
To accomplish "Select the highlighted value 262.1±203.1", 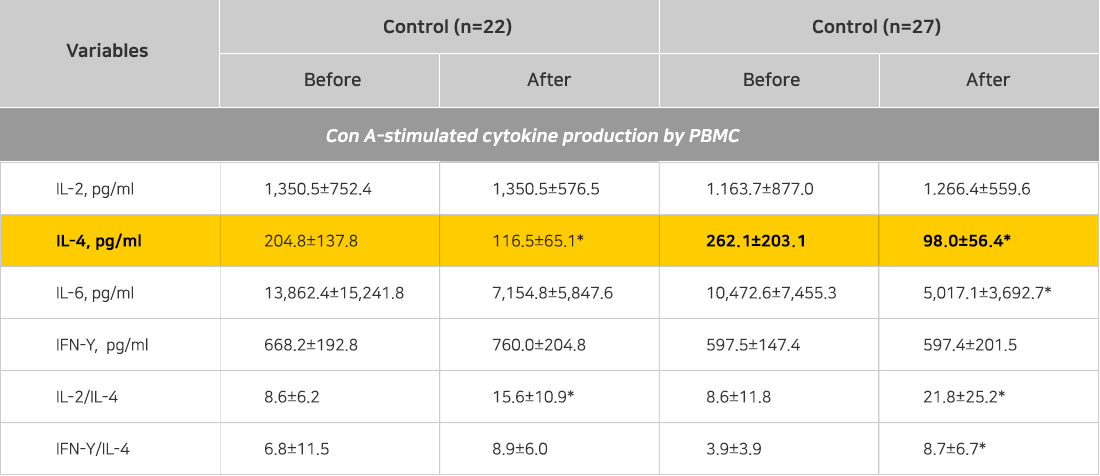I will click(758, 241).
